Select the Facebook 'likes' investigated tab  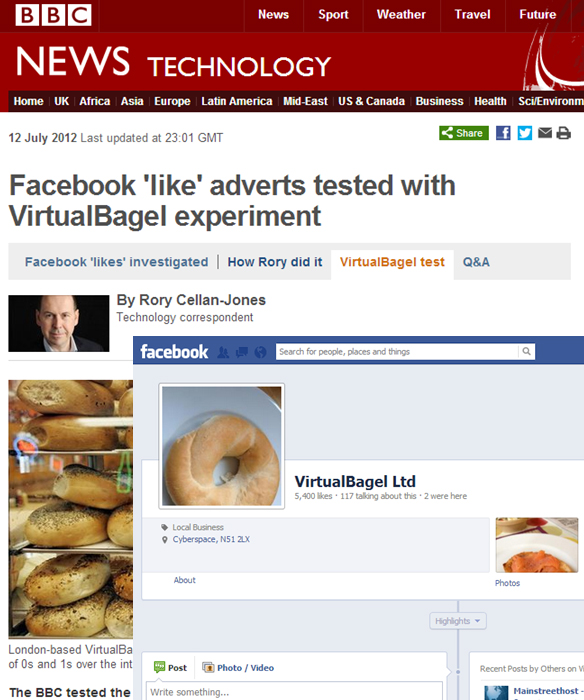tap(117, 262)
